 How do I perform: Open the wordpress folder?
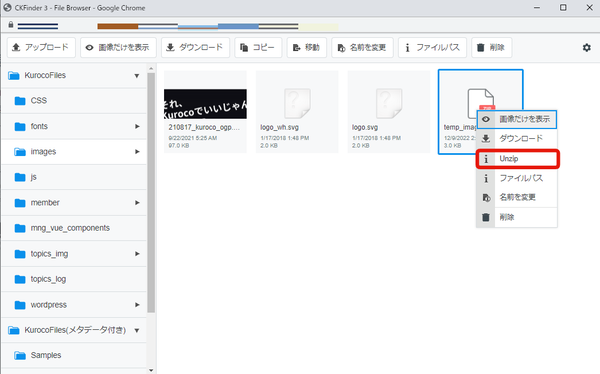coord(74,305)
